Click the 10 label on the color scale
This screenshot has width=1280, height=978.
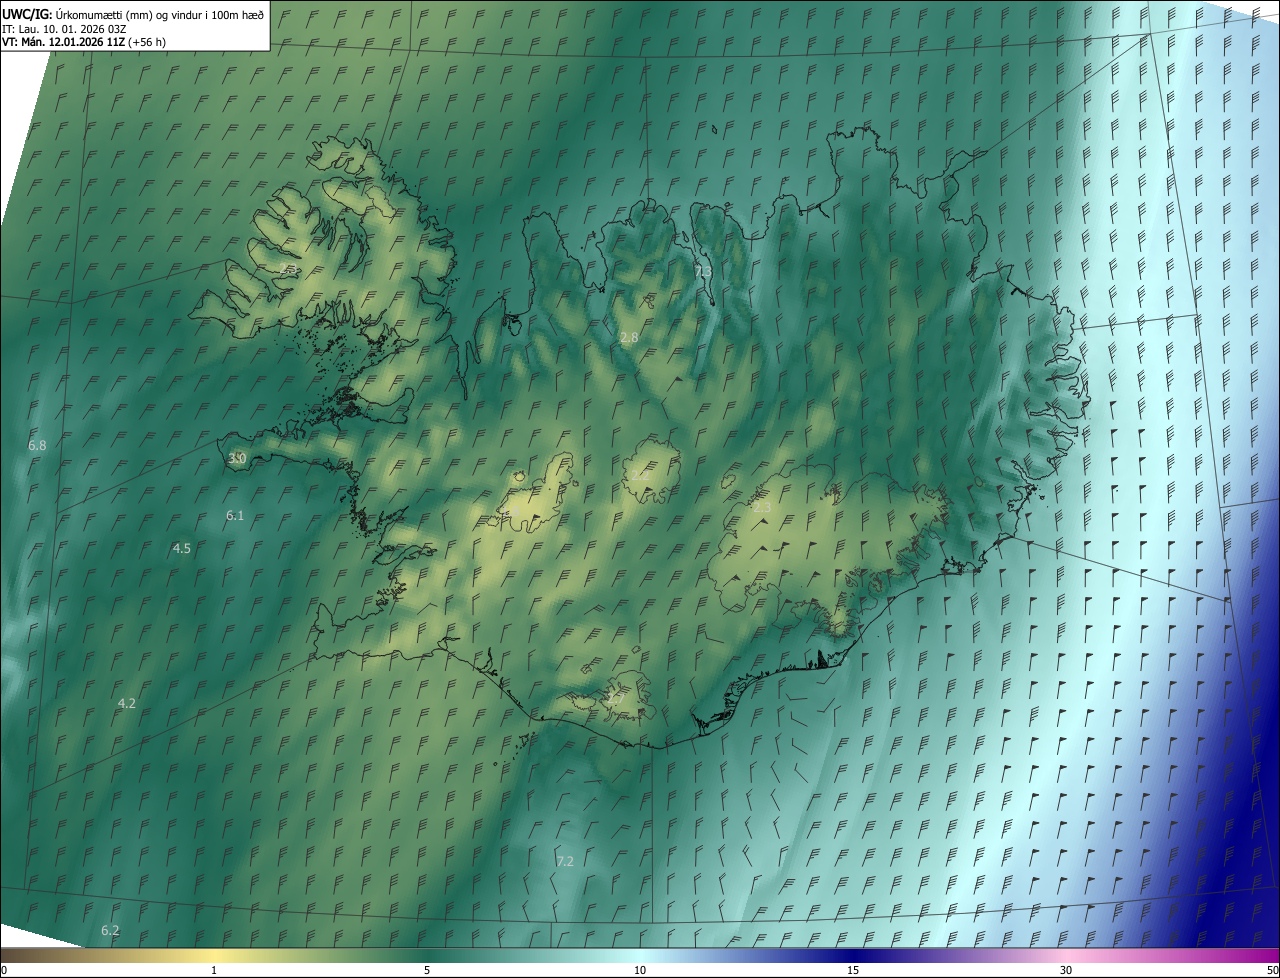coord(640,970)
